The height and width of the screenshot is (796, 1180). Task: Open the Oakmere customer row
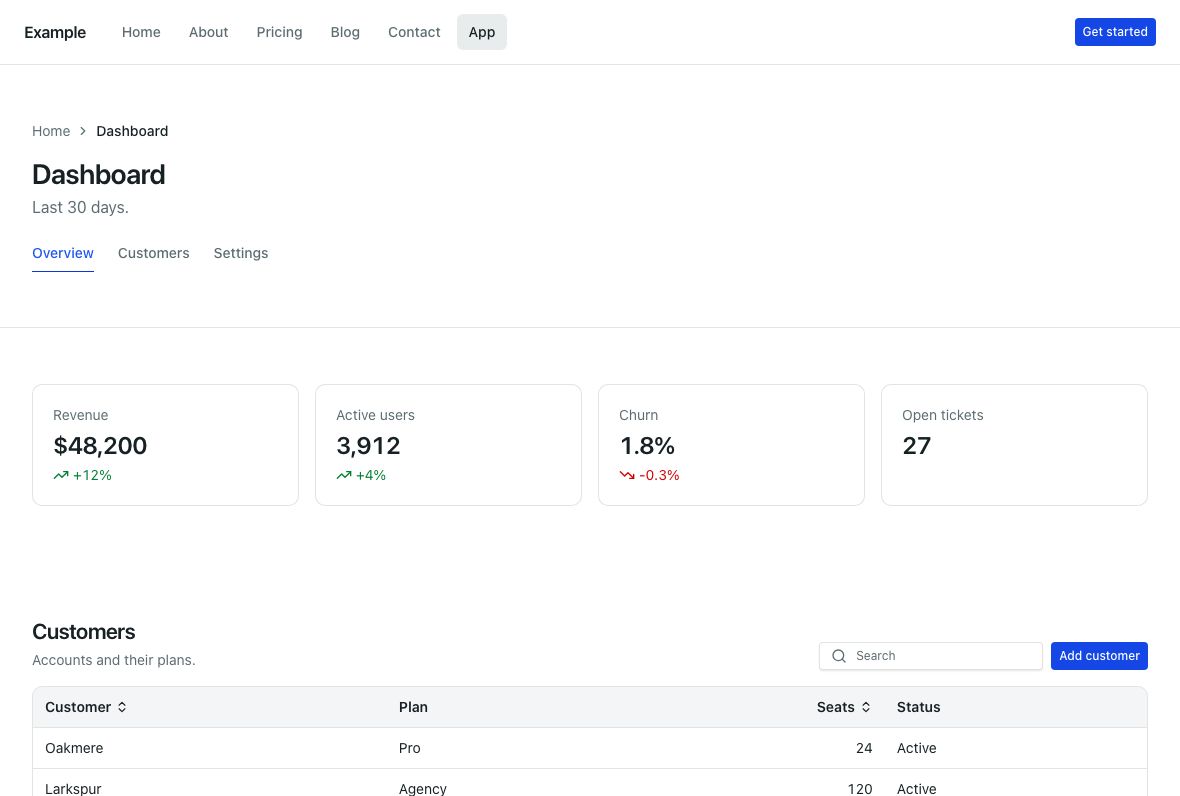(x=590, y=748)
